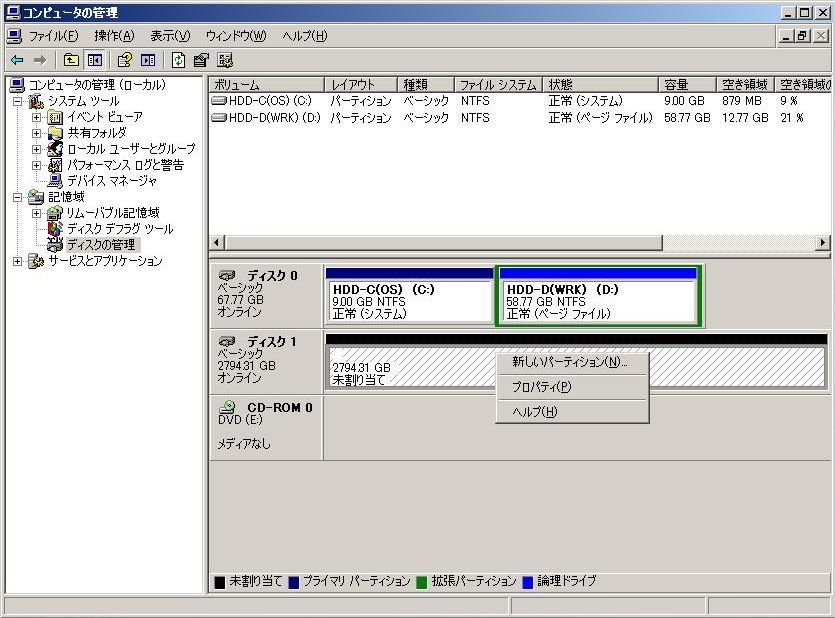835x618 pixels.
Task: Sort by 種類 column header
Action: pyautogui.click(x=425, y=85)
